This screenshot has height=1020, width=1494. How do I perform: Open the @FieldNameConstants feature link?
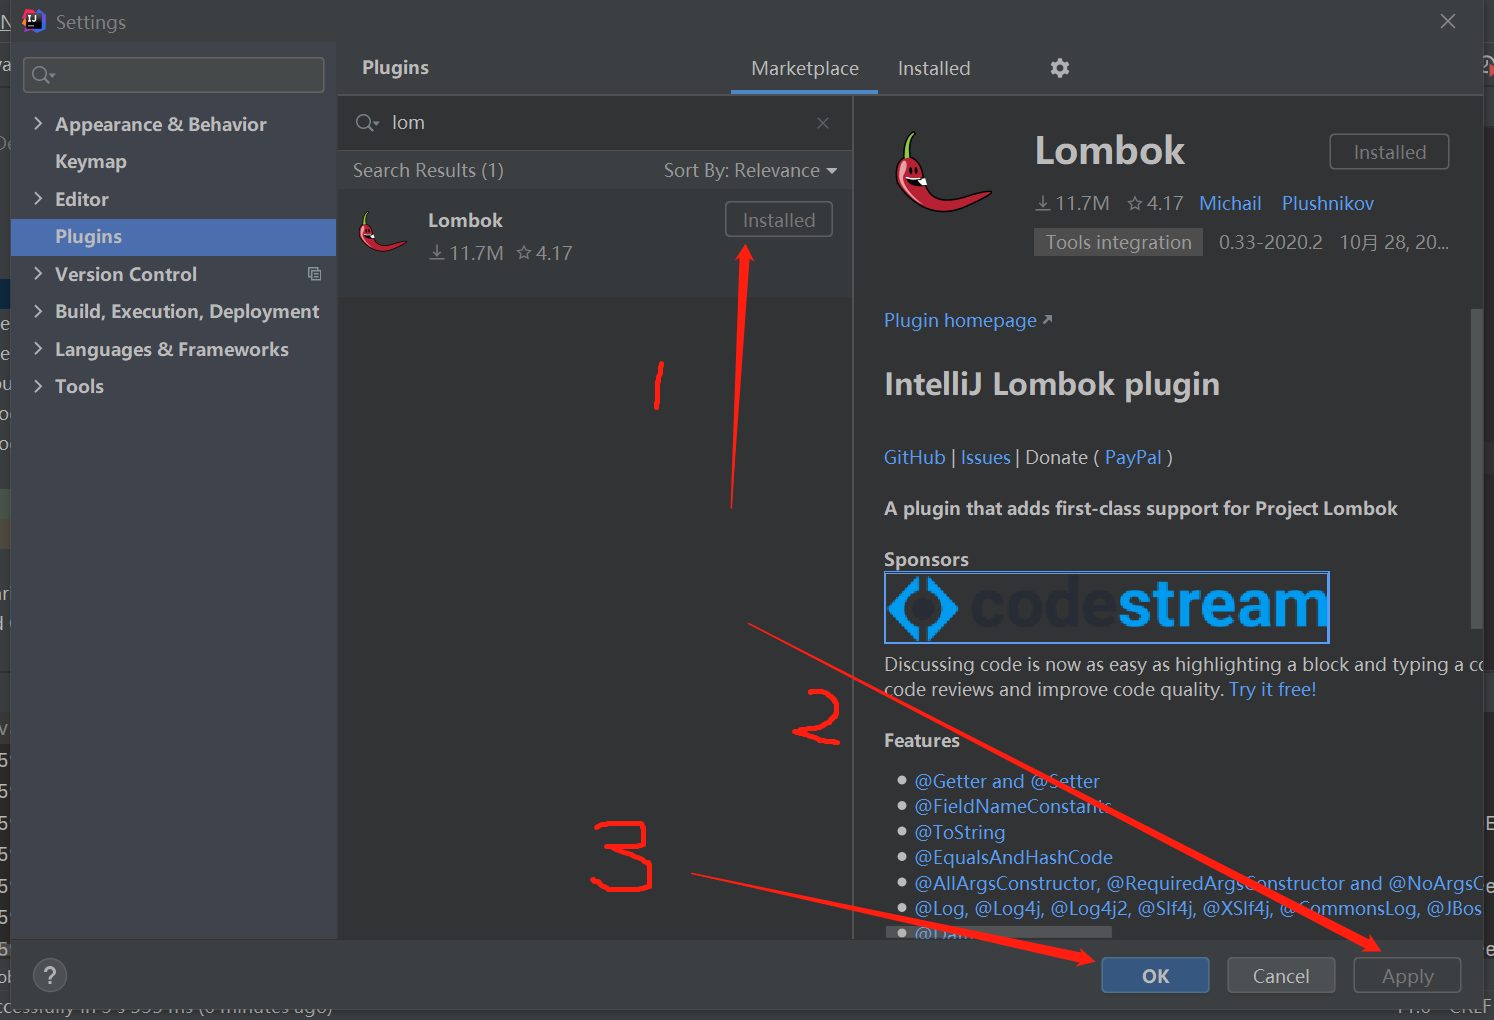pos(1012,807)
